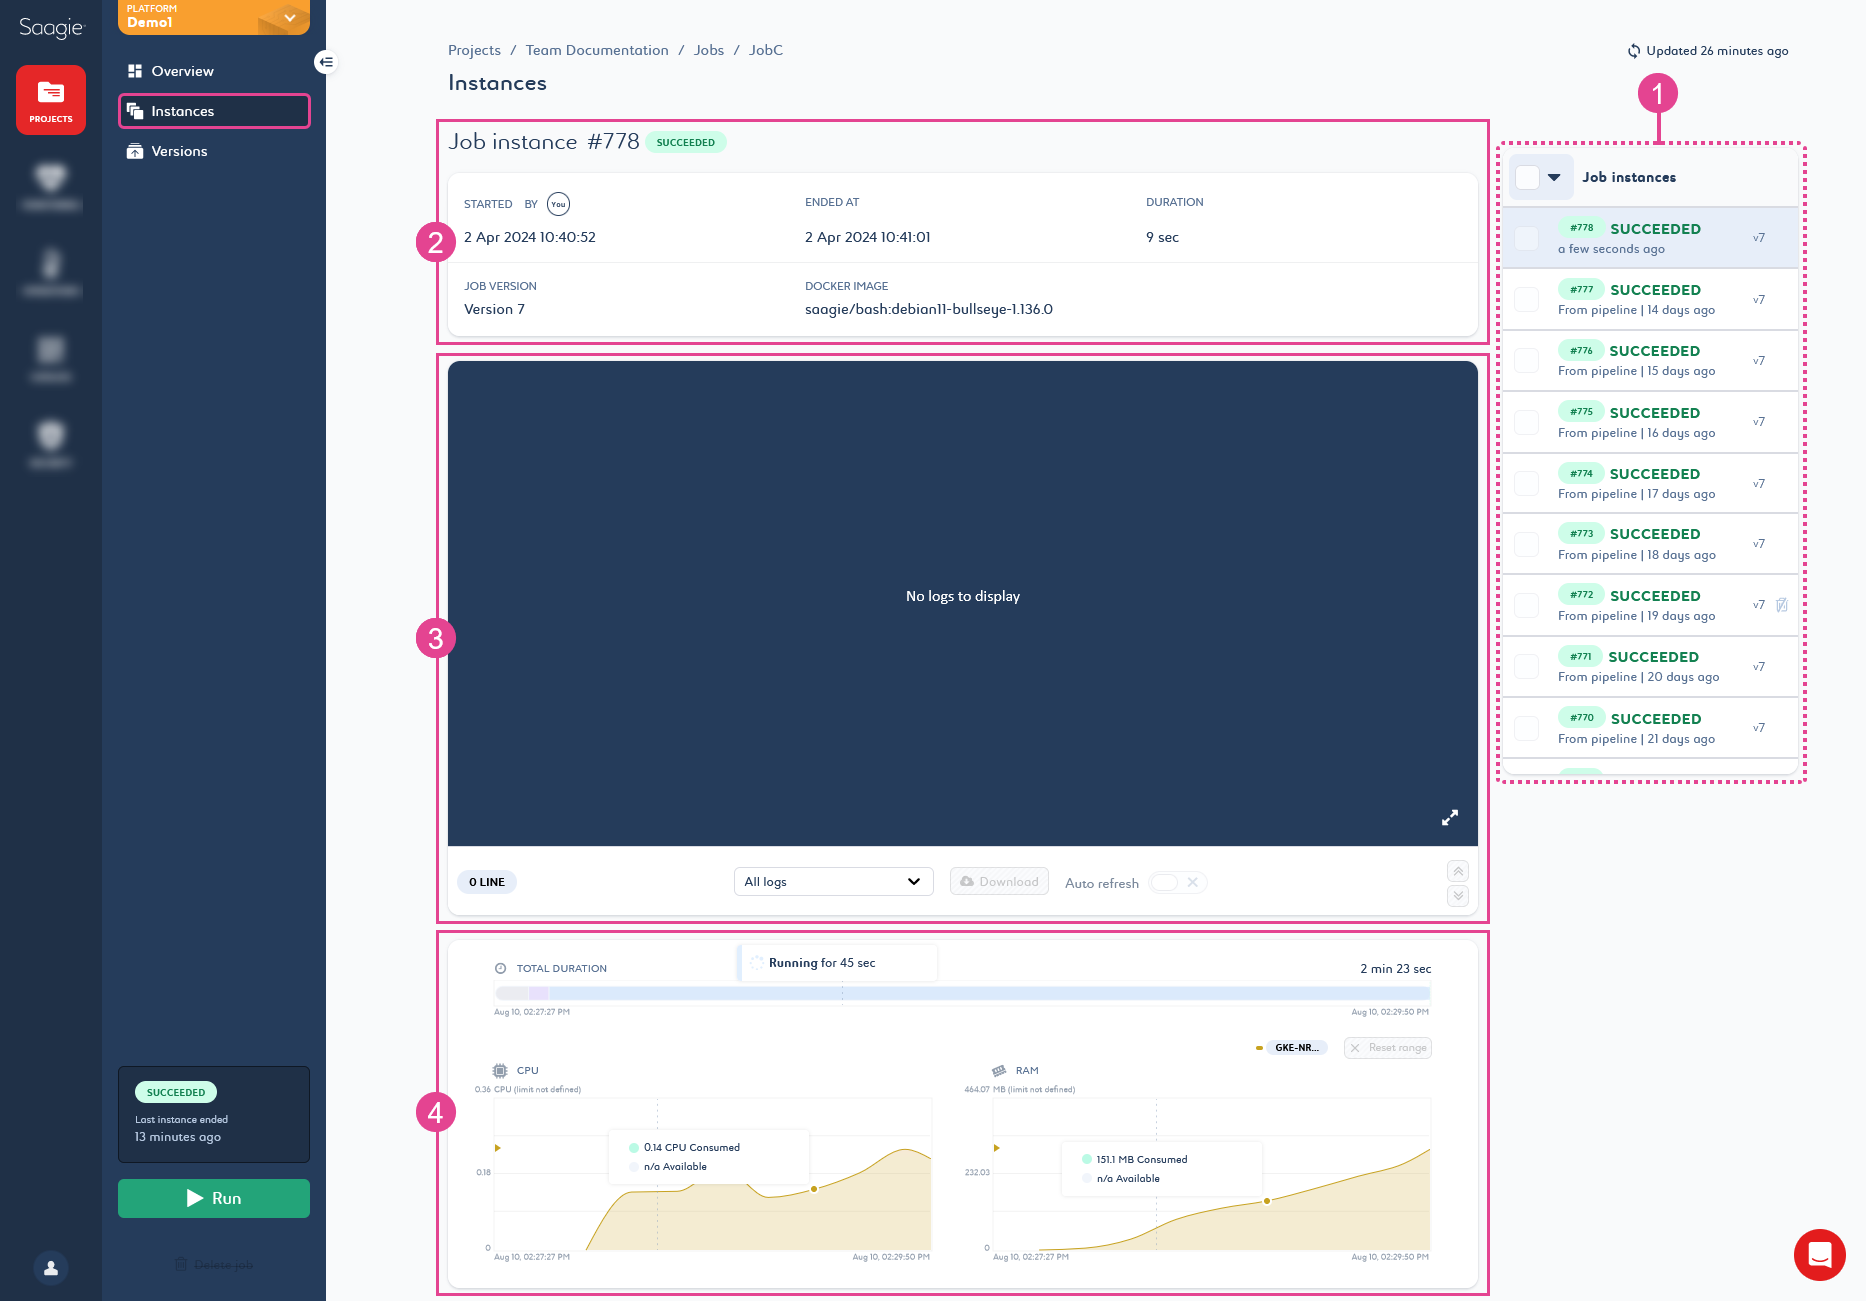Check the box for instance #778
Viewport: 1866px width, 1301px height.
[1527, 238]
